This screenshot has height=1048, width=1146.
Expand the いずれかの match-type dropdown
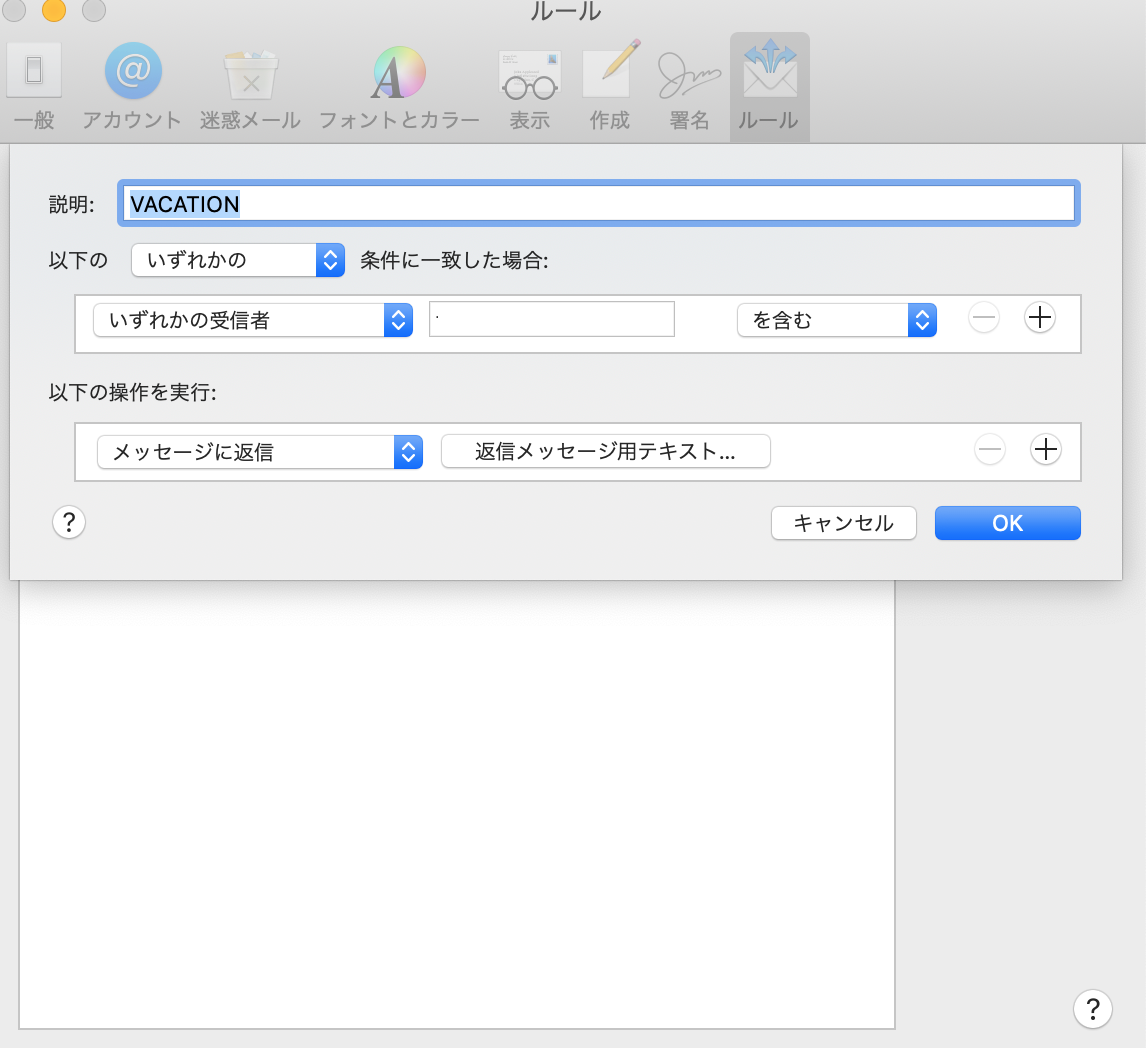238,261
